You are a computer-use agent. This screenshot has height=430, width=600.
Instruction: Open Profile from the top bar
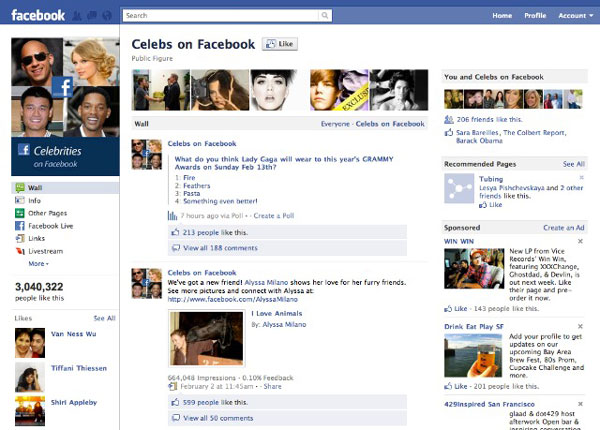click(x=535, y=16)
